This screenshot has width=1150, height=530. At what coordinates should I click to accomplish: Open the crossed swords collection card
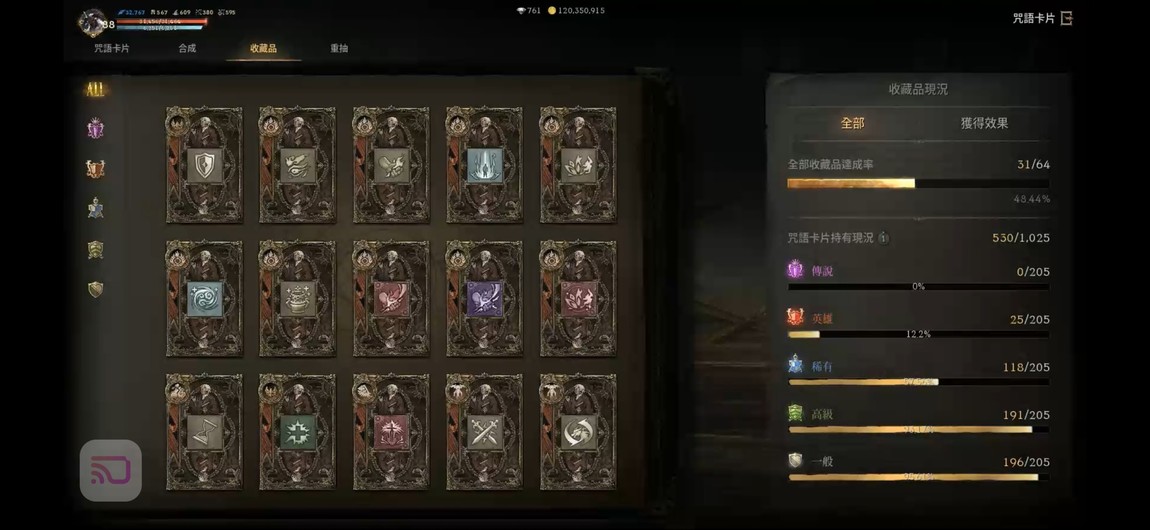[x=484, y=432]
